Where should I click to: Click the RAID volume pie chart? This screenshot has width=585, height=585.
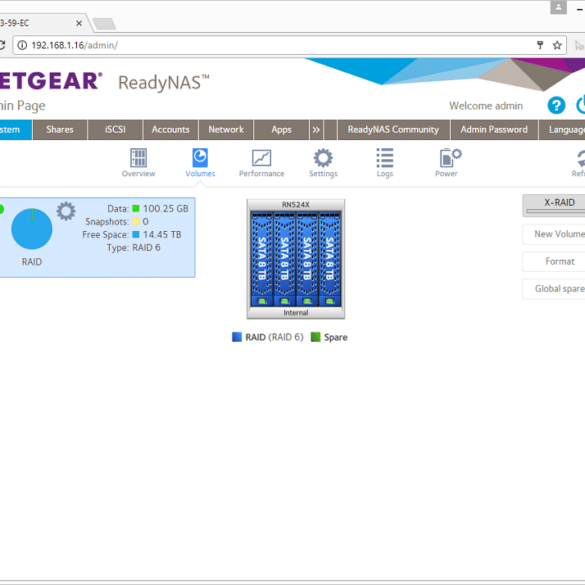(x=32, y=229)
